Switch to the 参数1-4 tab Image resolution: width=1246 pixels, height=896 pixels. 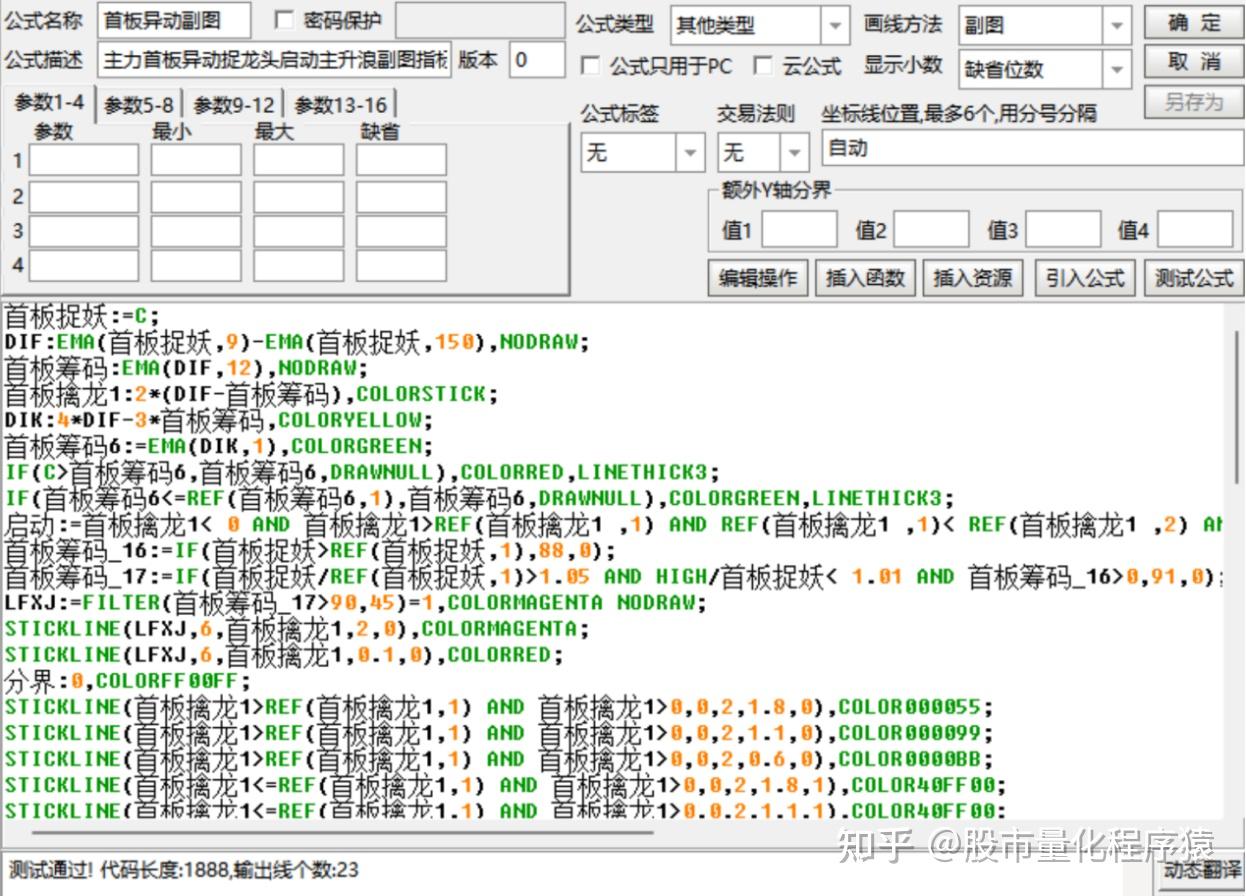pyautogui.click(x=49, y=102)
